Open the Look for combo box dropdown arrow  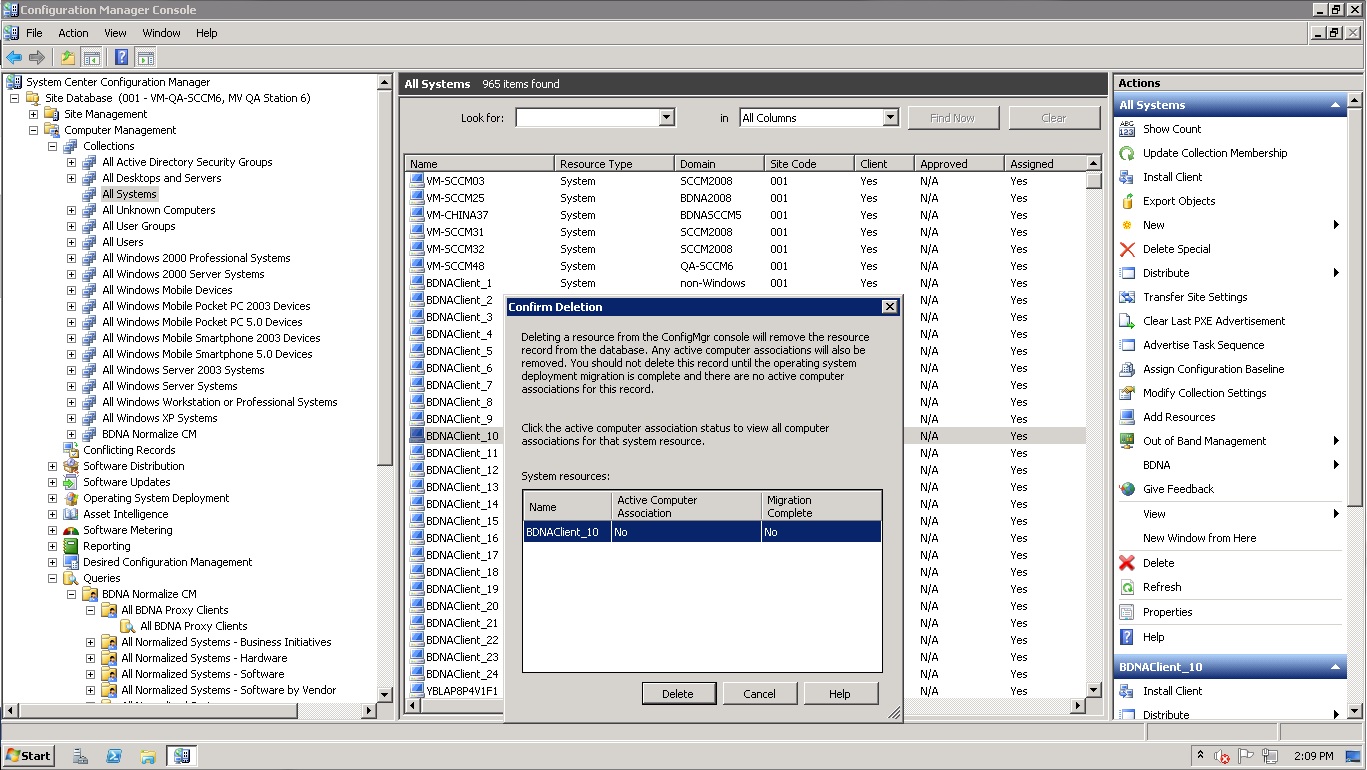pyautogui.click(x=667, y=118)
